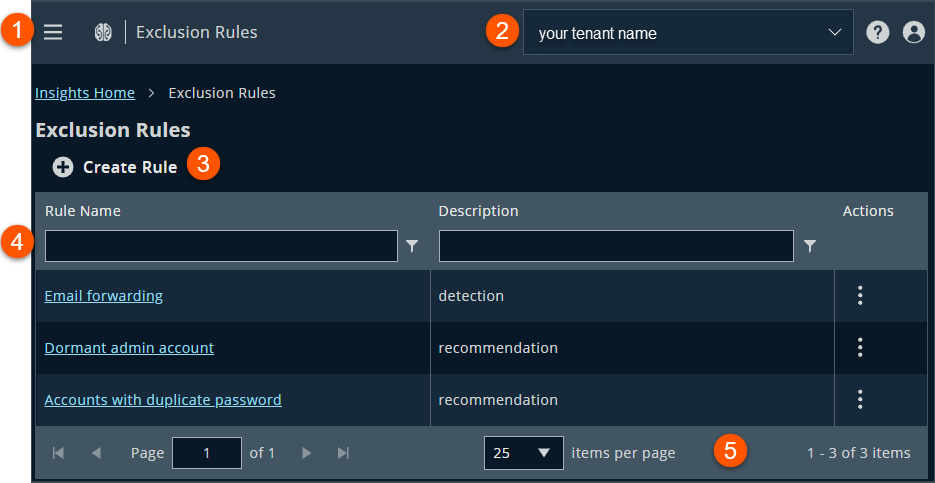
Task: Open actions for Accounts with duplicate password
Action: [x=860, y=400]
